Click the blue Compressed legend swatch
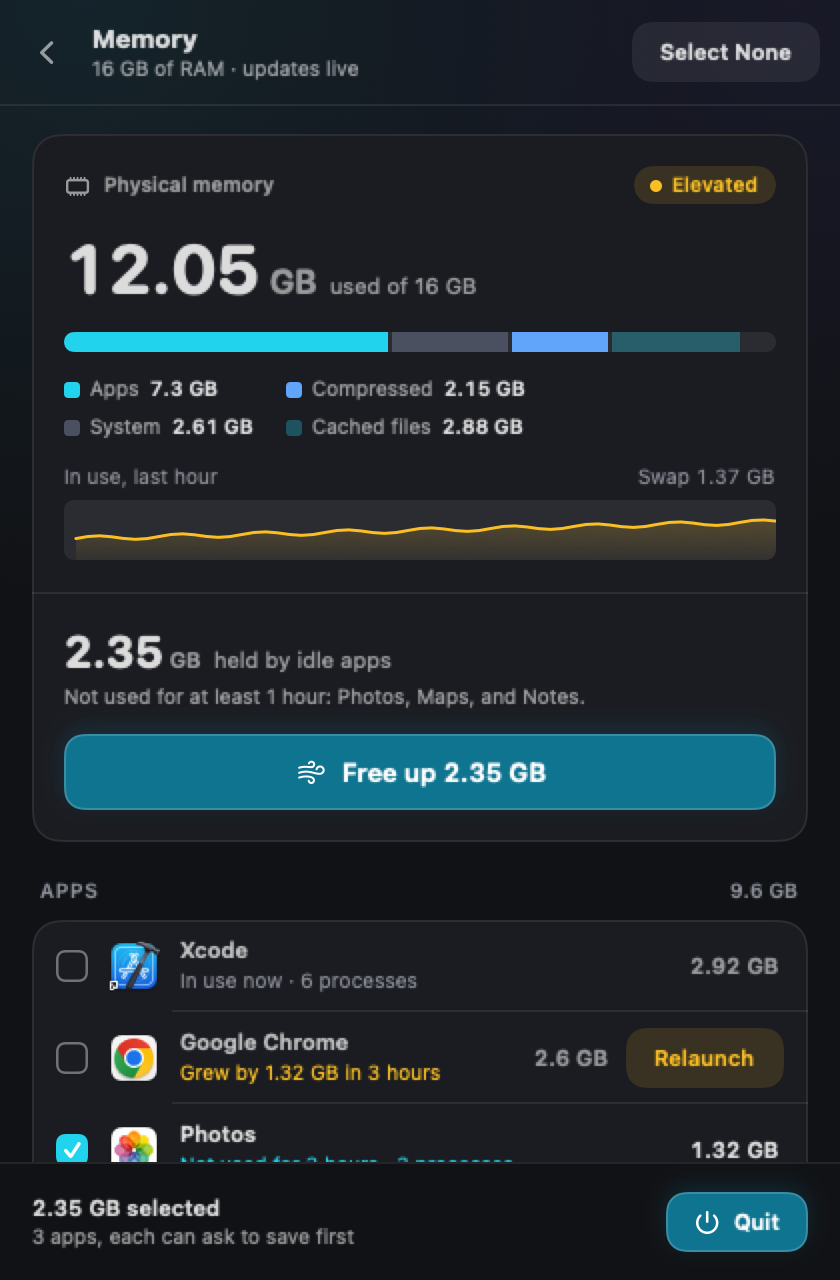This screenshot has height=1280, width=840. [x=294, y=390]
